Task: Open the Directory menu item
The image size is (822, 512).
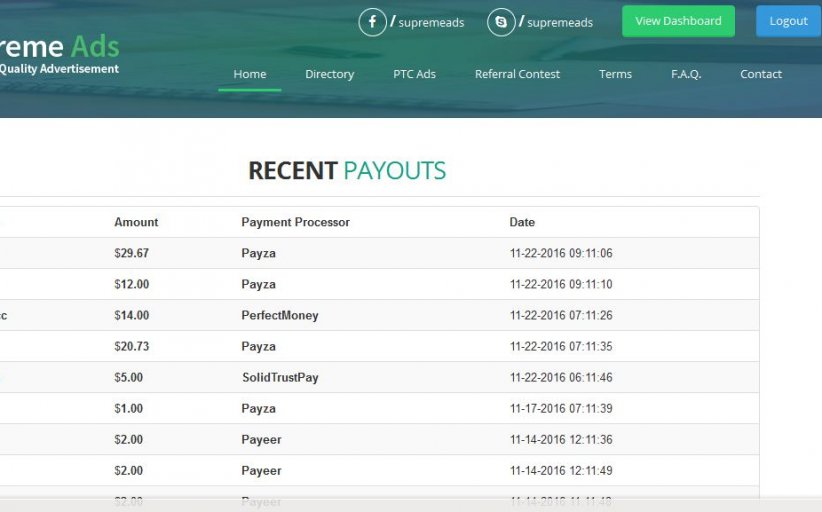Action: click(329, 74)
